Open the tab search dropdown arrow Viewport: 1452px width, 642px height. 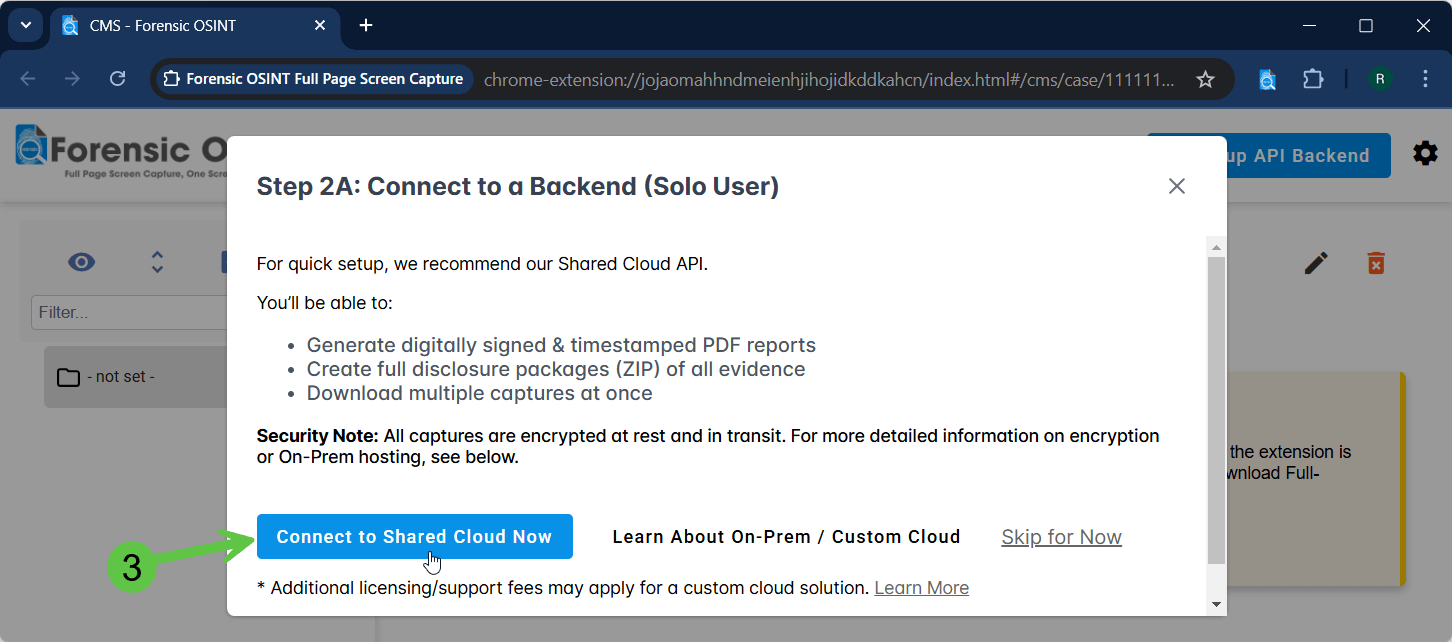[x=25, y=25]
